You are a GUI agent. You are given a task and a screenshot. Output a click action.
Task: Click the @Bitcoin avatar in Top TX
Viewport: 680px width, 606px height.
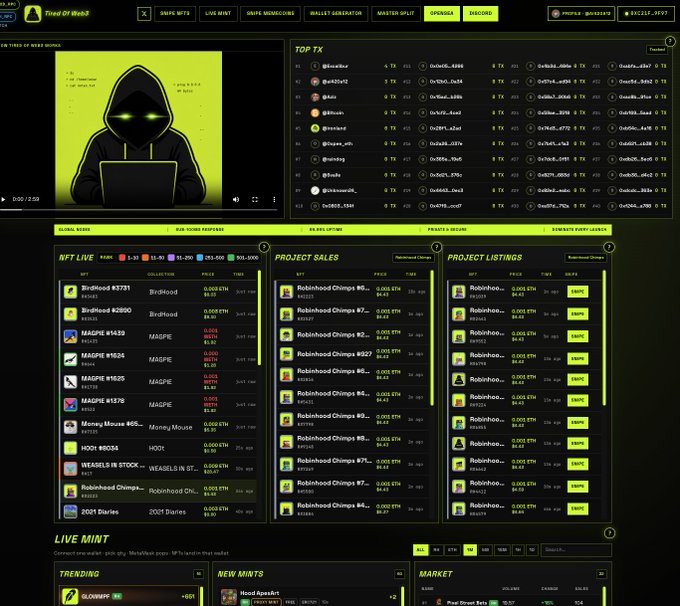315,113
